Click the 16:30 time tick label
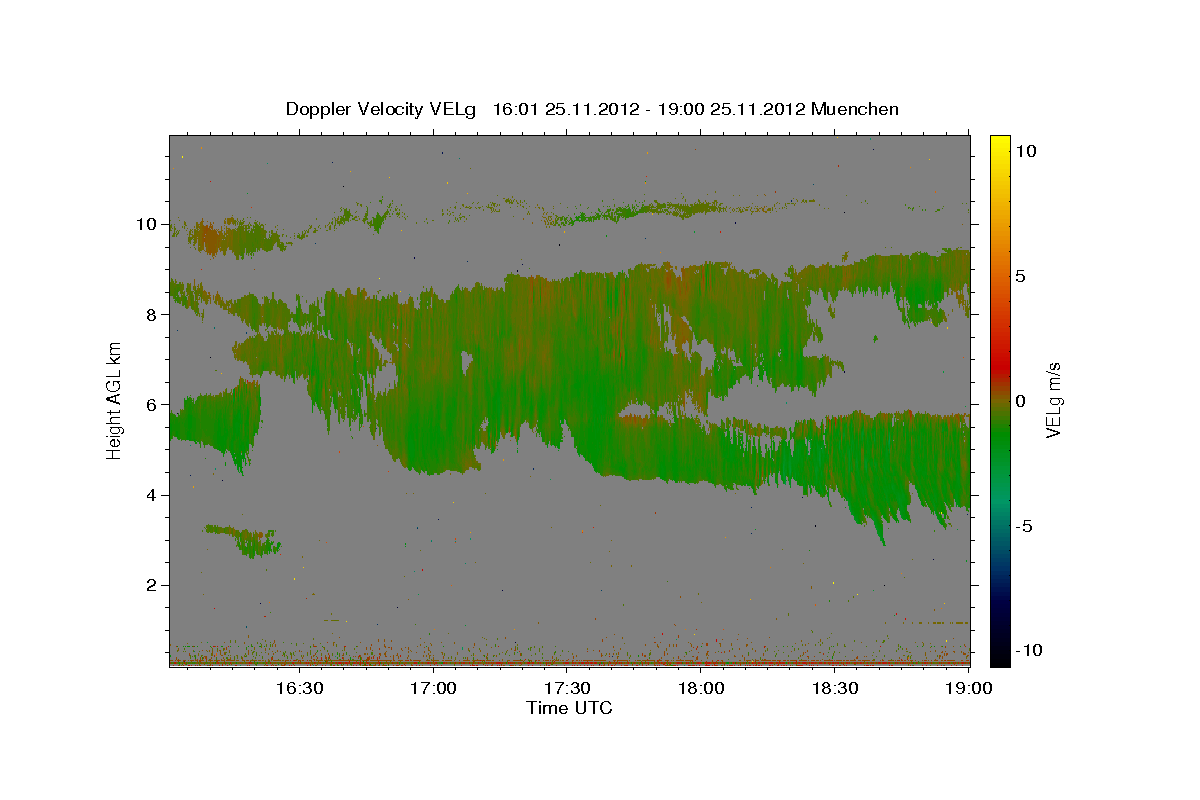1200x800 pixels. point(300,688)
